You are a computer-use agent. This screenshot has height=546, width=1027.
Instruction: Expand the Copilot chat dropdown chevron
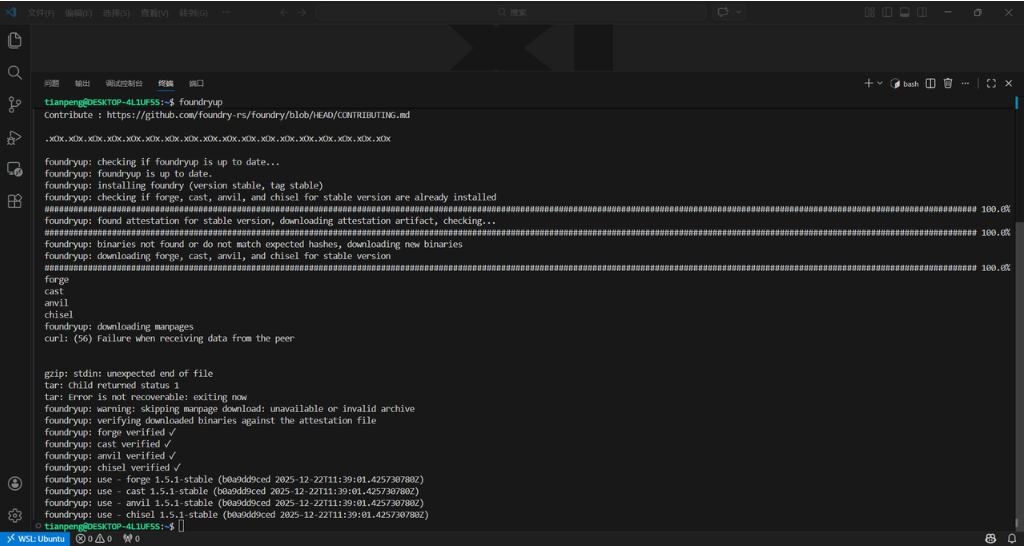(739, 12)
